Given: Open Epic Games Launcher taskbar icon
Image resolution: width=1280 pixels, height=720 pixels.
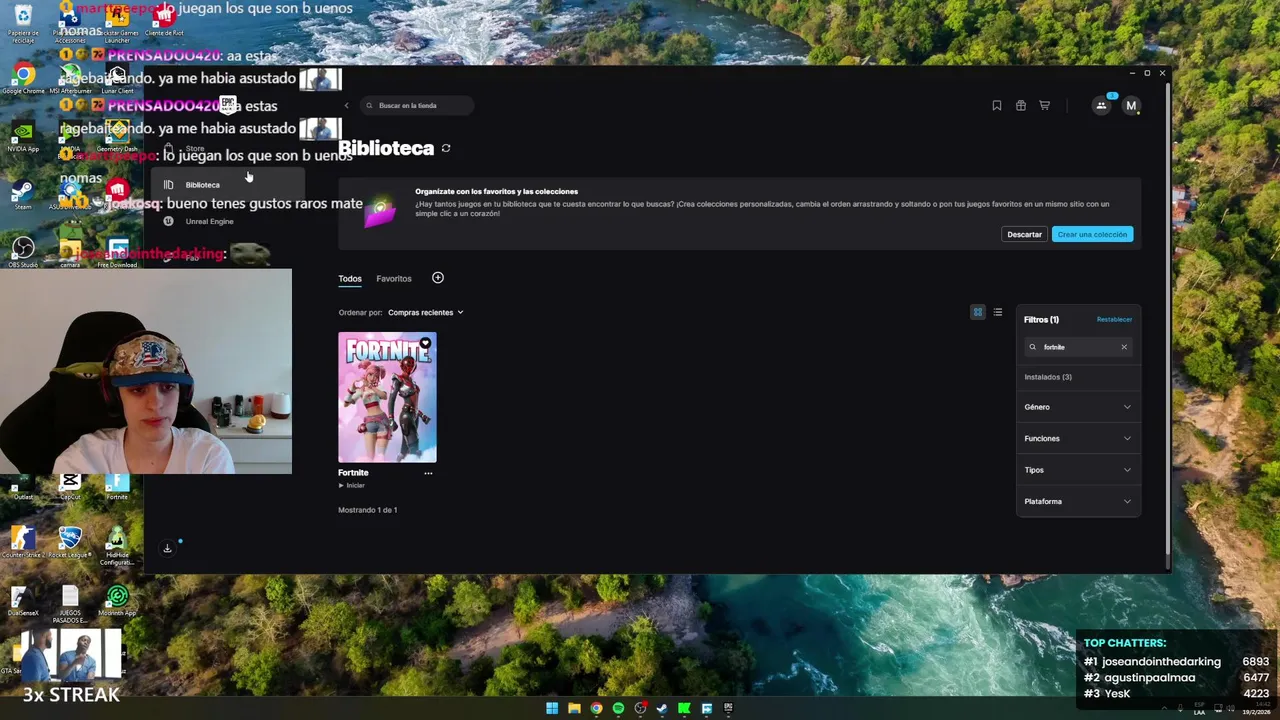Looking at the screenshot, I should pyautogui.click(x=728, y=708).
